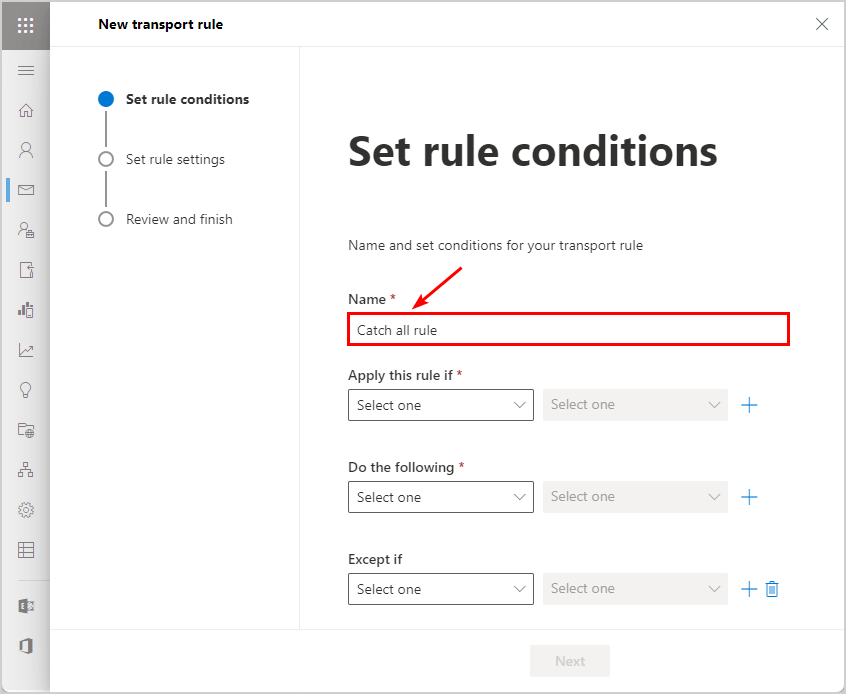
Task: Add another Do the following action
Action: click(x=749, y=497)
